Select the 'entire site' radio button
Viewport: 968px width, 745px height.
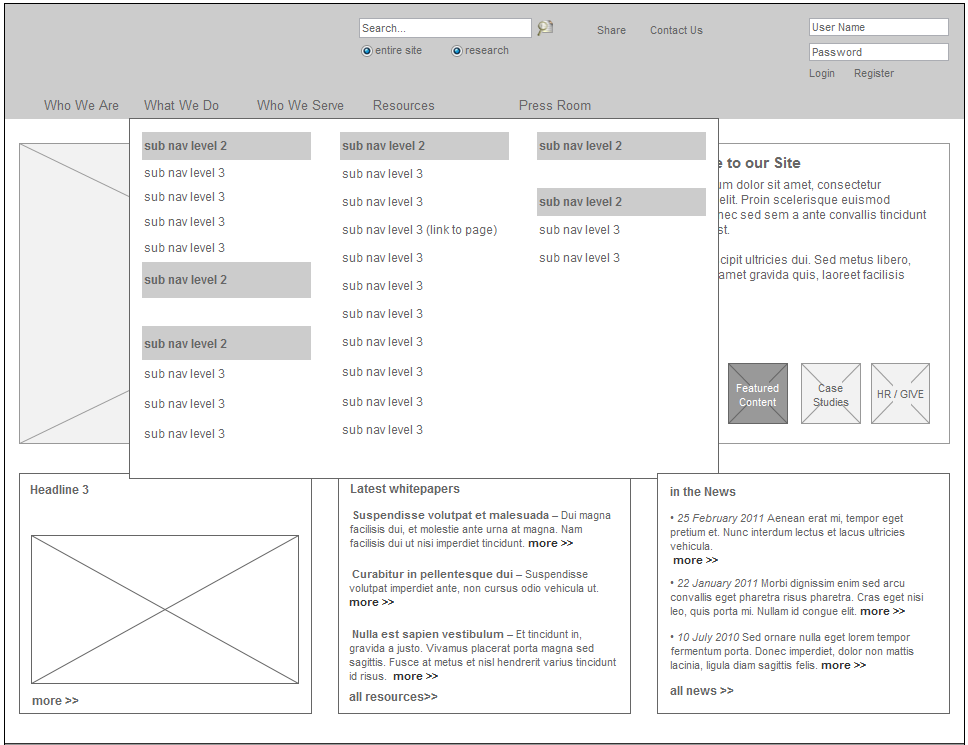coord(367,51)
